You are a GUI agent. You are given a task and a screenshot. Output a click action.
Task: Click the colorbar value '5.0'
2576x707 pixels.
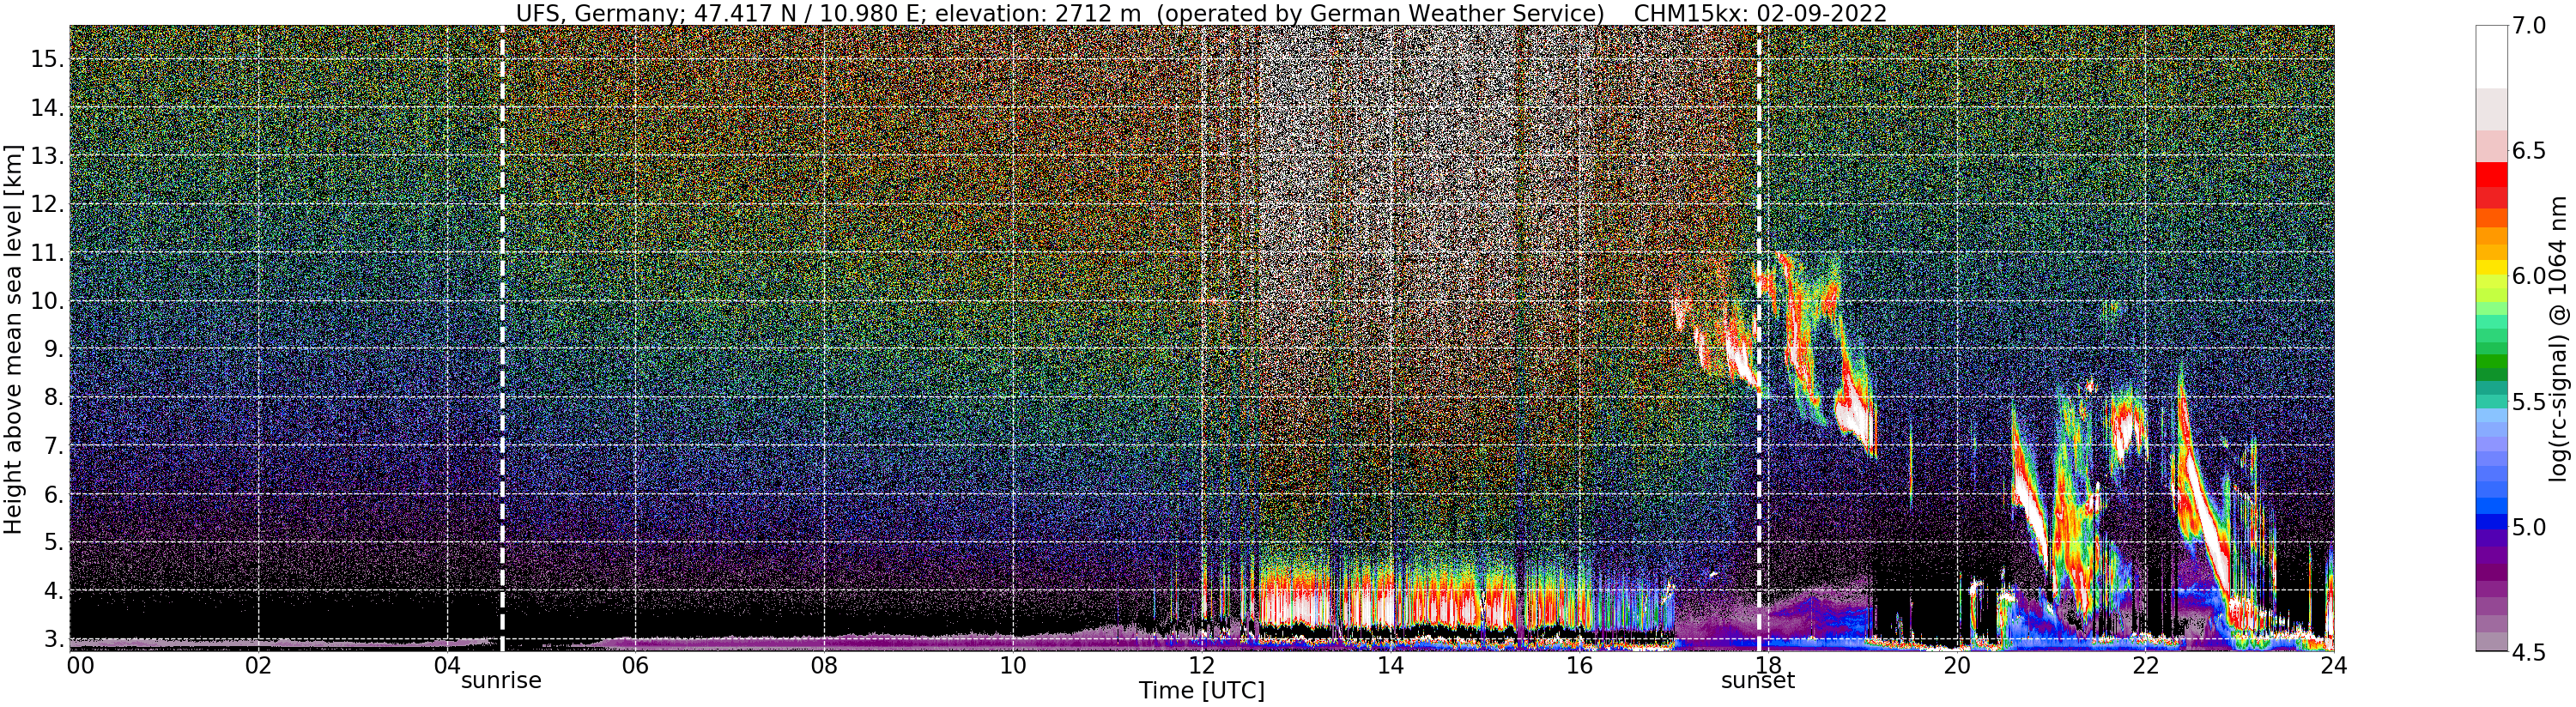point(2530,527)
